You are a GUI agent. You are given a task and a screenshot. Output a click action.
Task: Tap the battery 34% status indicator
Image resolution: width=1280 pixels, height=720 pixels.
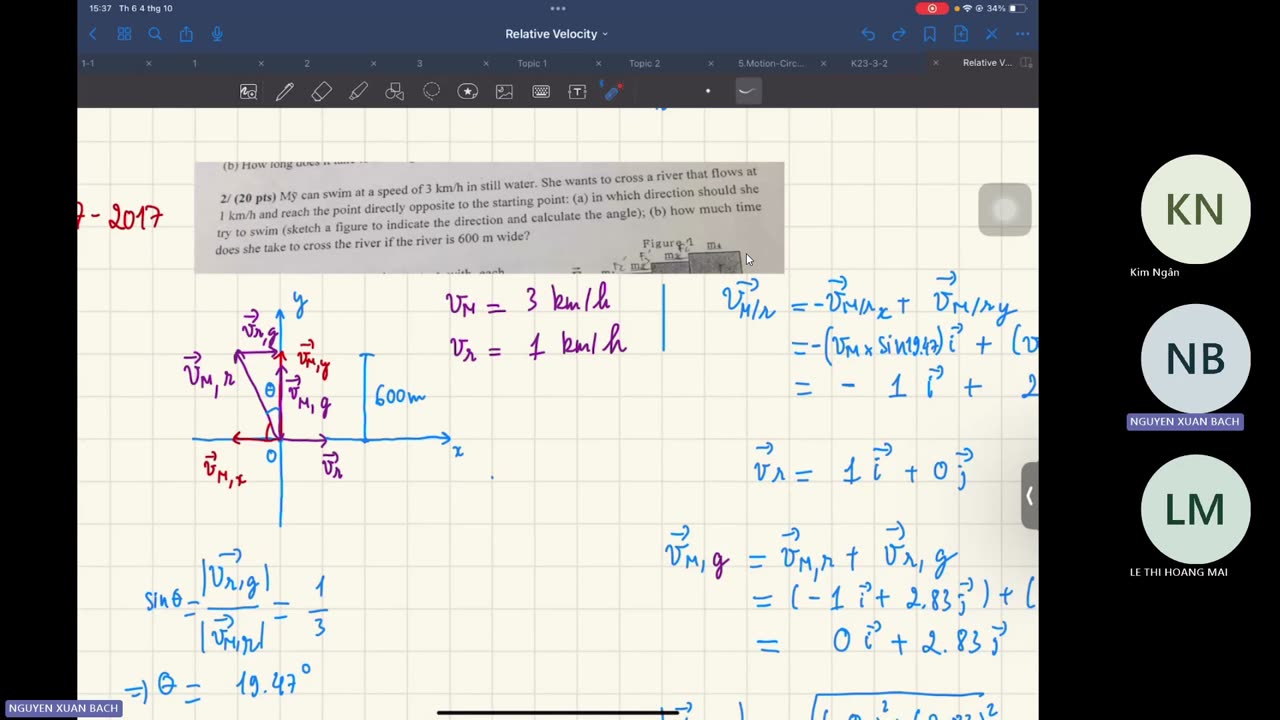tap(1005, 8)
